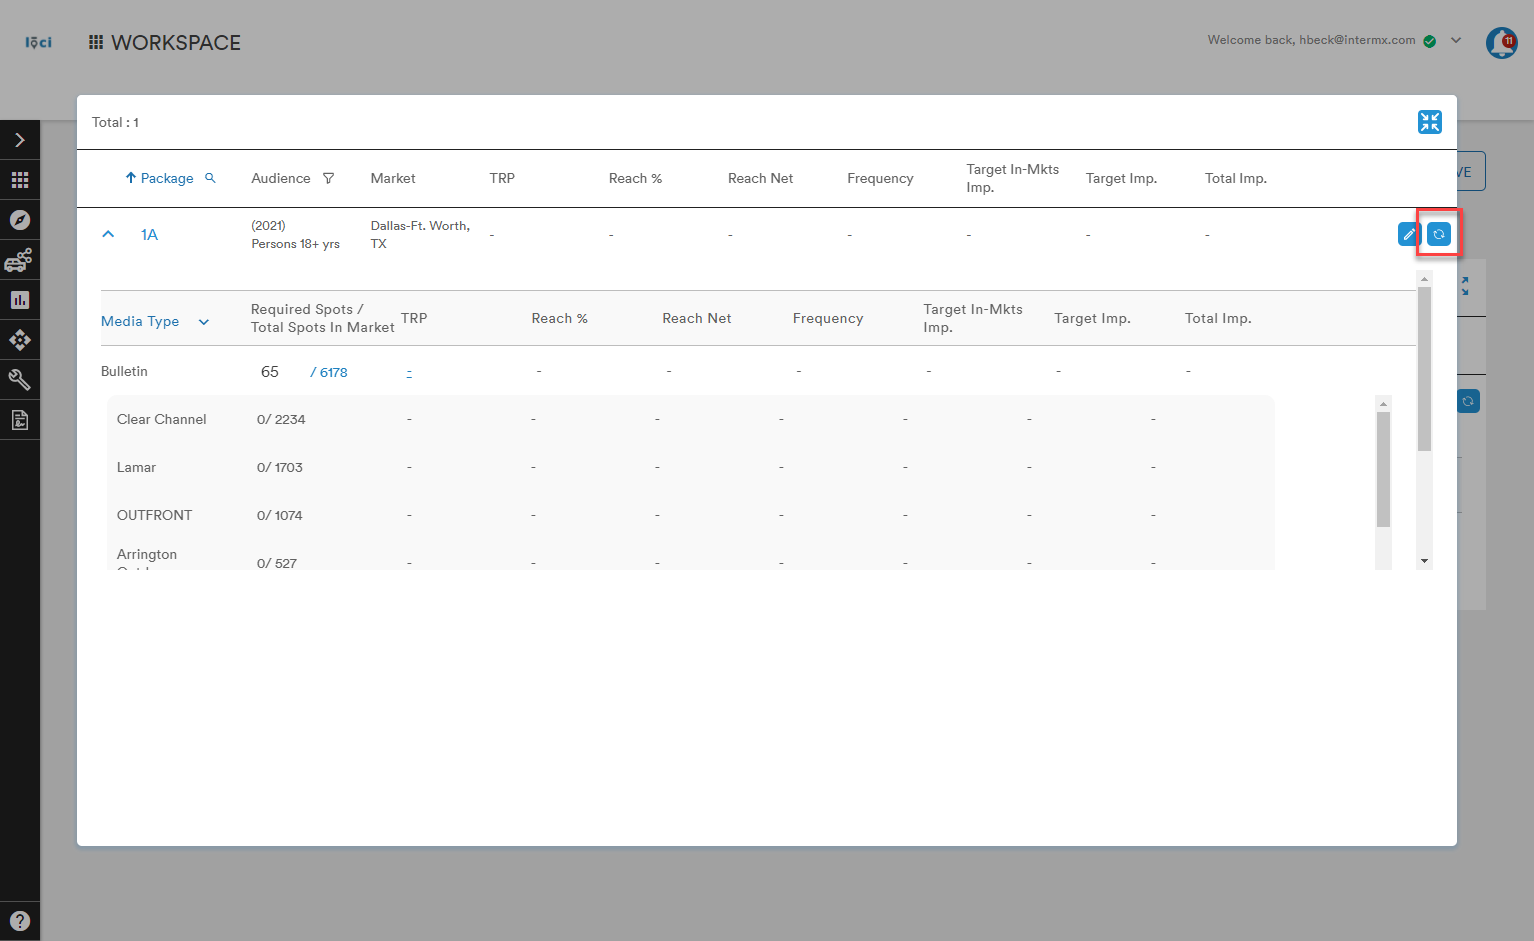Click the Market column header
The height and width of the screenshot is (941, 1534).
point(393,178)
